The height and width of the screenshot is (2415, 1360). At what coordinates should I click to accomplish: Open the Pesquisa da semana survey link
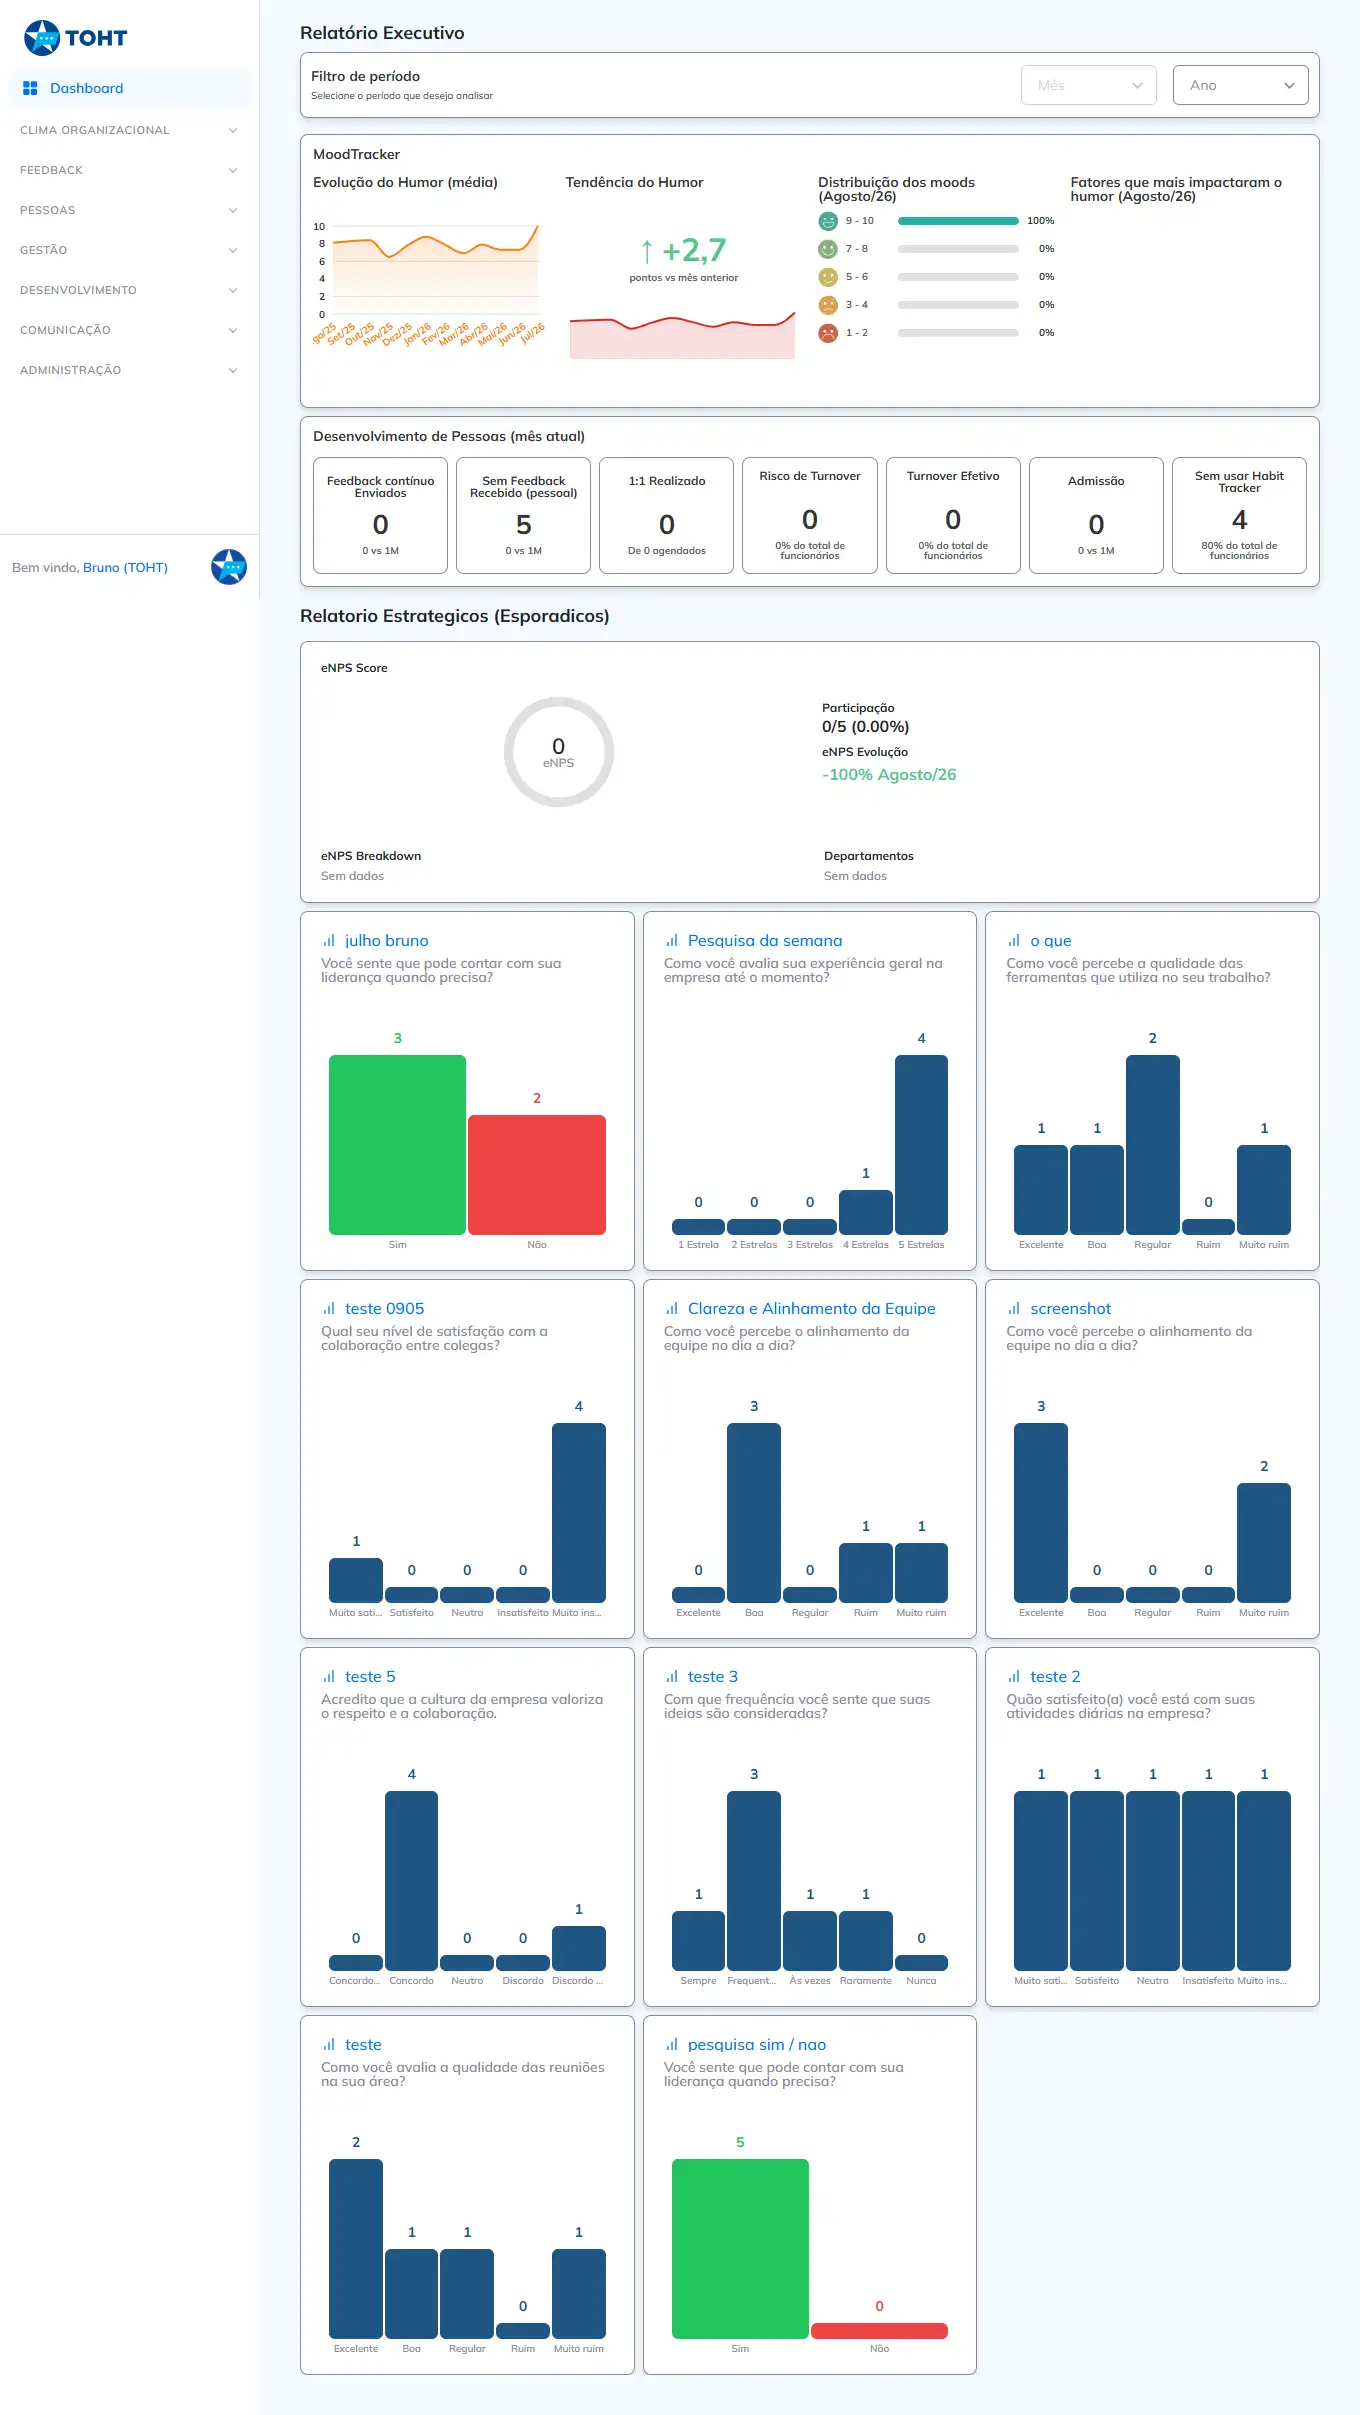tap(765, 941)
